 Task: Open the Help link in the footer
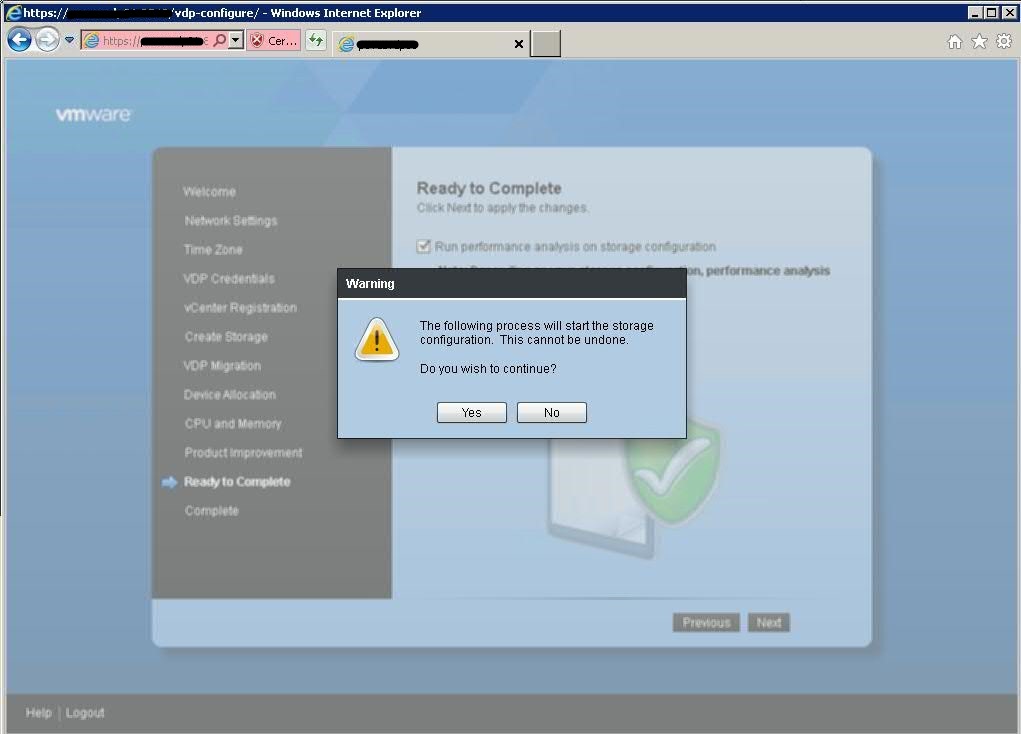pos(38,713)
